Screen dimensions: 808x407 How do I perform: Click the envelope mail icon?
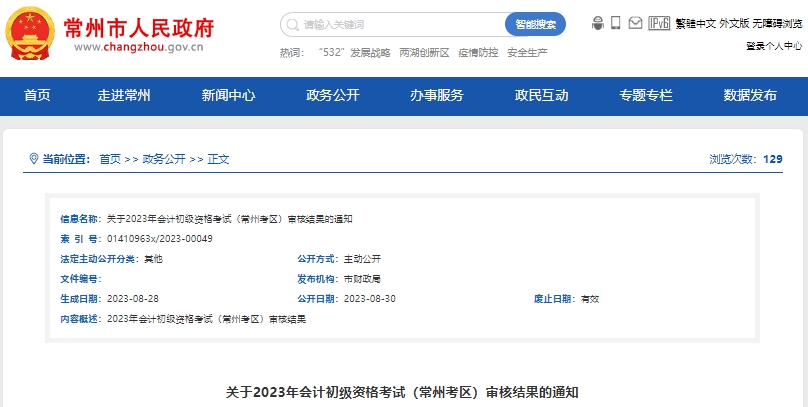[x=636, y=23]
